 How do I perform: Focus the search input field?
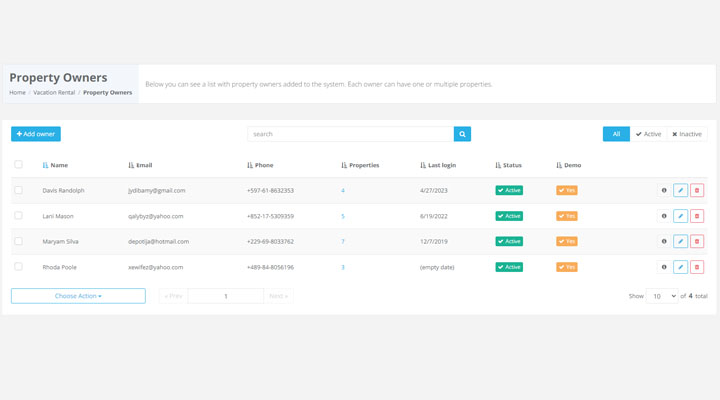[x=350, y=134]
